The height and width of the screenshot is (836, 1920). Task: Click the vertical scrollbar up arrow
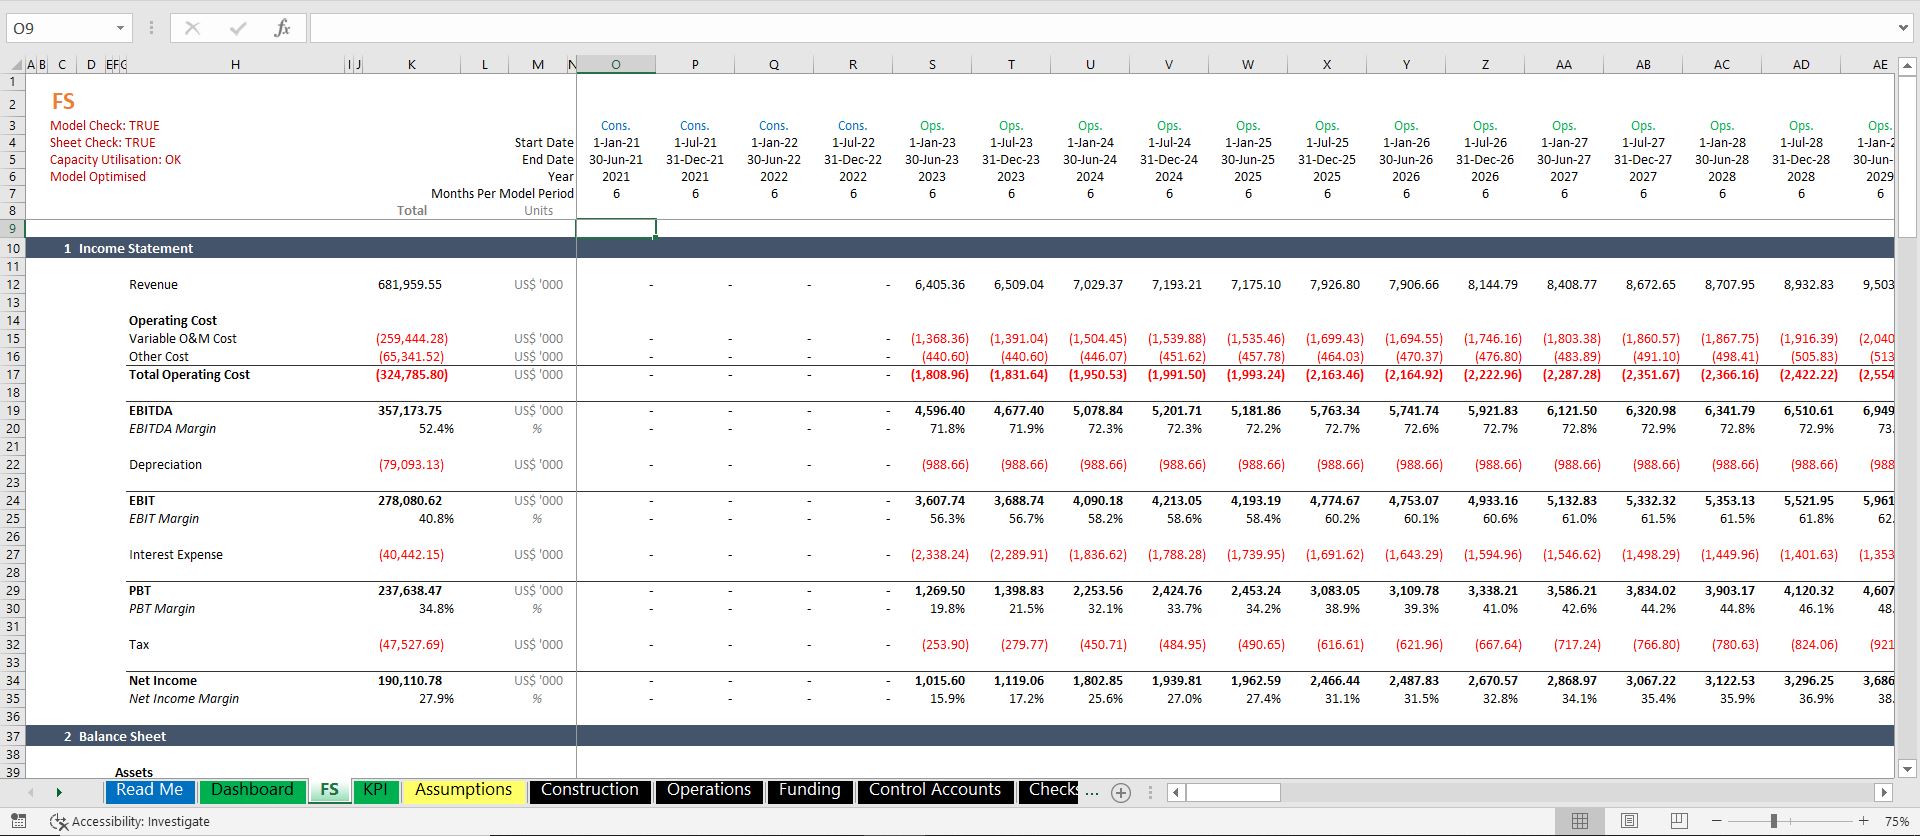coord(1907,67)
